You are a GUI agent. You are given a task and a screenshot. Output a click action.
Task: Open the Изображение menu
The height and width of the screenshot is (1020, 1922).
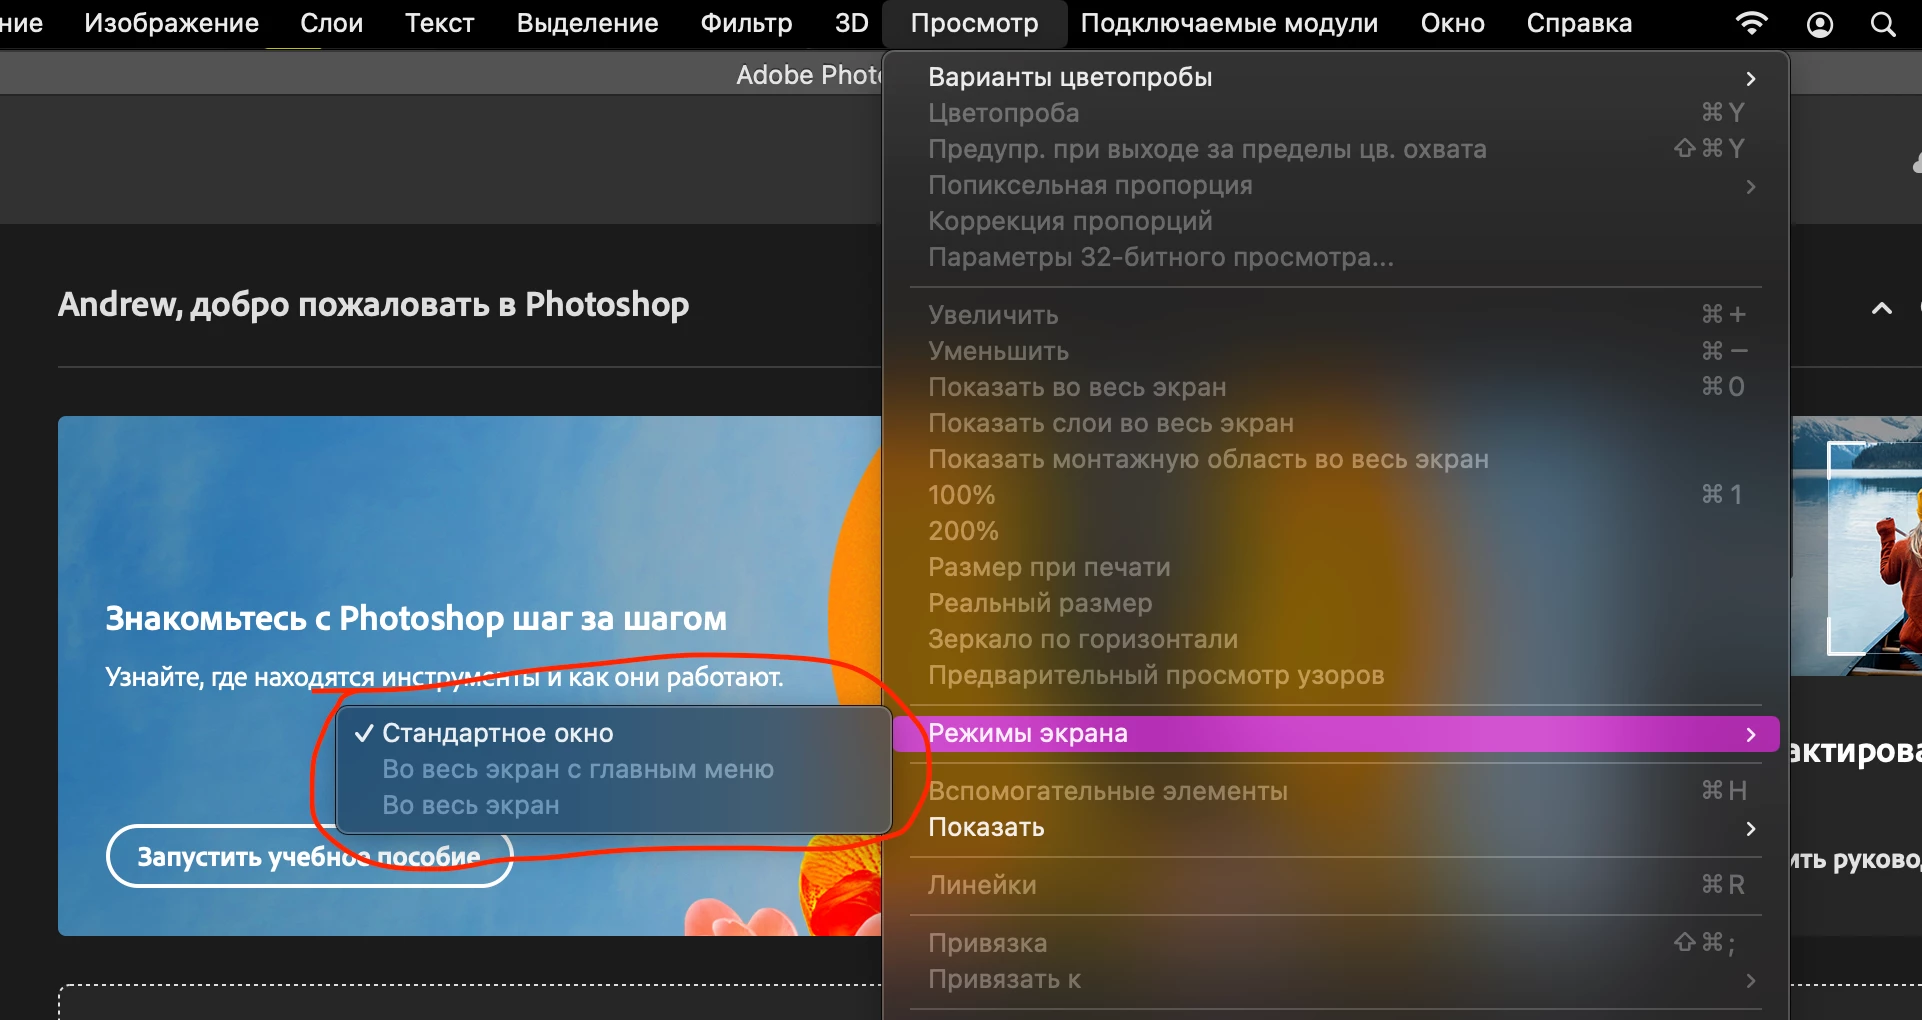pos(171,23)
